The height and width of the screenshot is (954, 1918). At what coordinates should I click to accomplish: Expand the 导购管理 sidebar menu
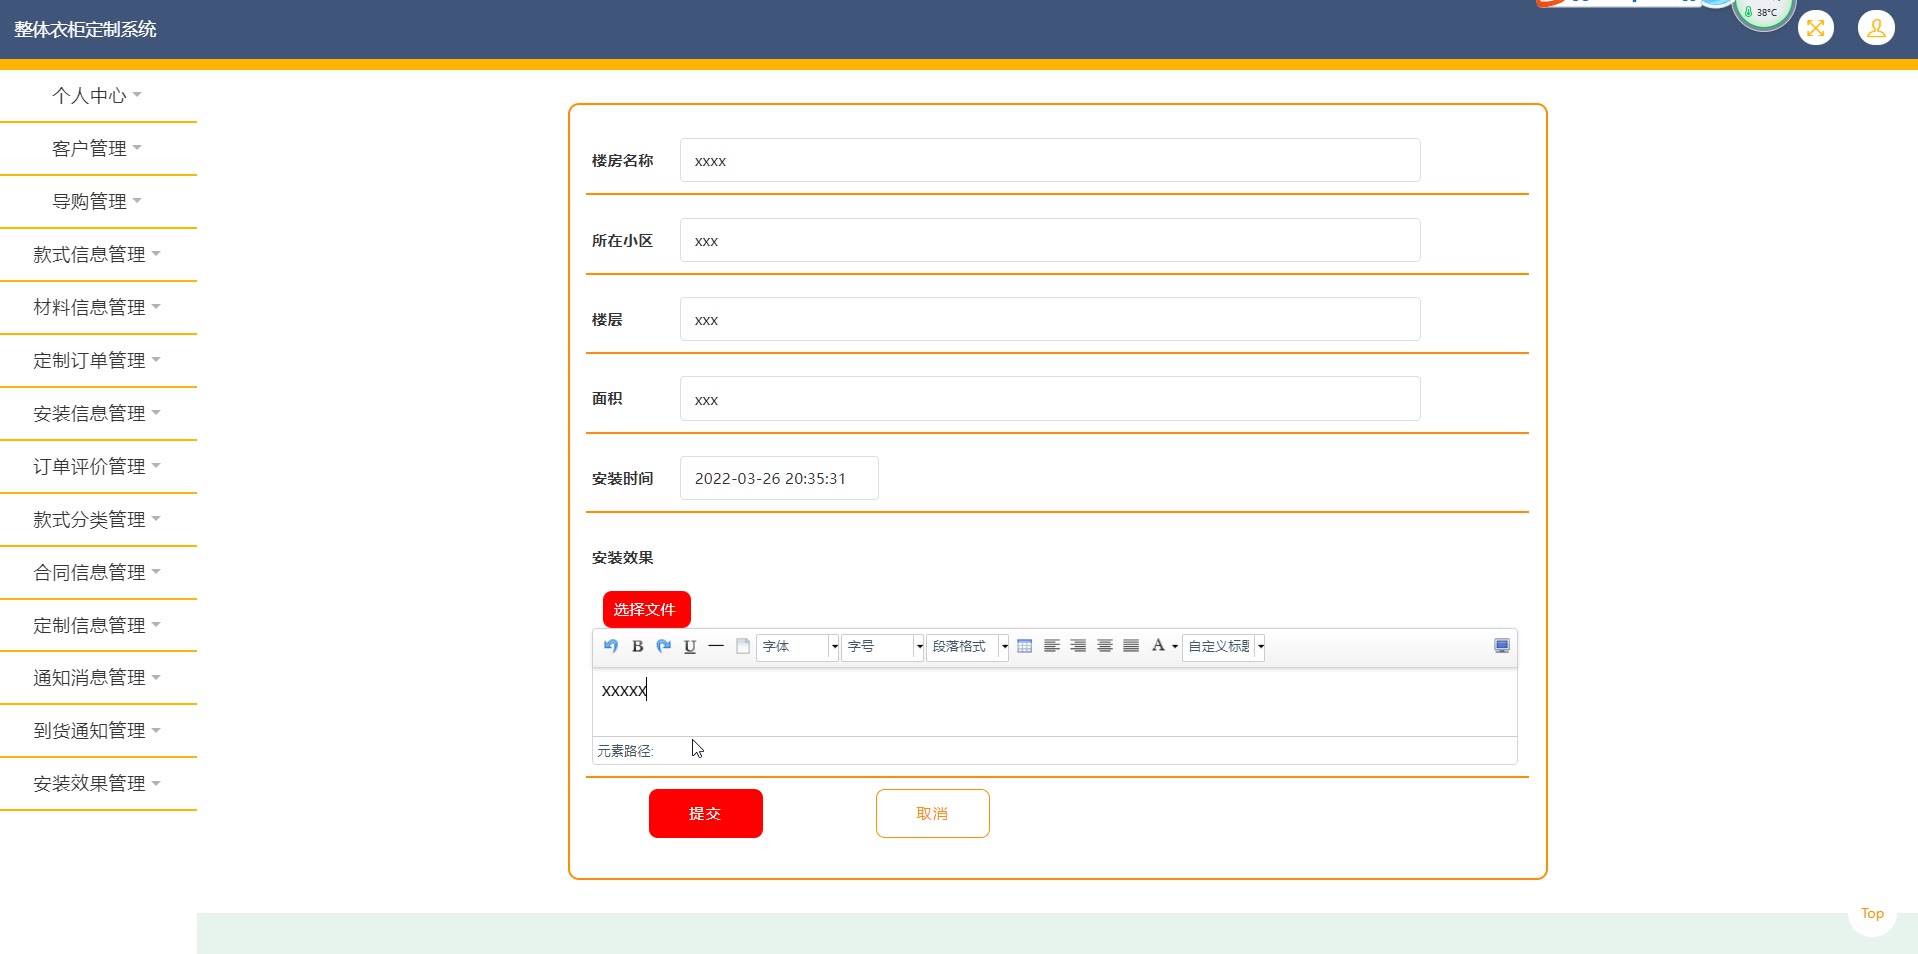[x=98, y=202]
